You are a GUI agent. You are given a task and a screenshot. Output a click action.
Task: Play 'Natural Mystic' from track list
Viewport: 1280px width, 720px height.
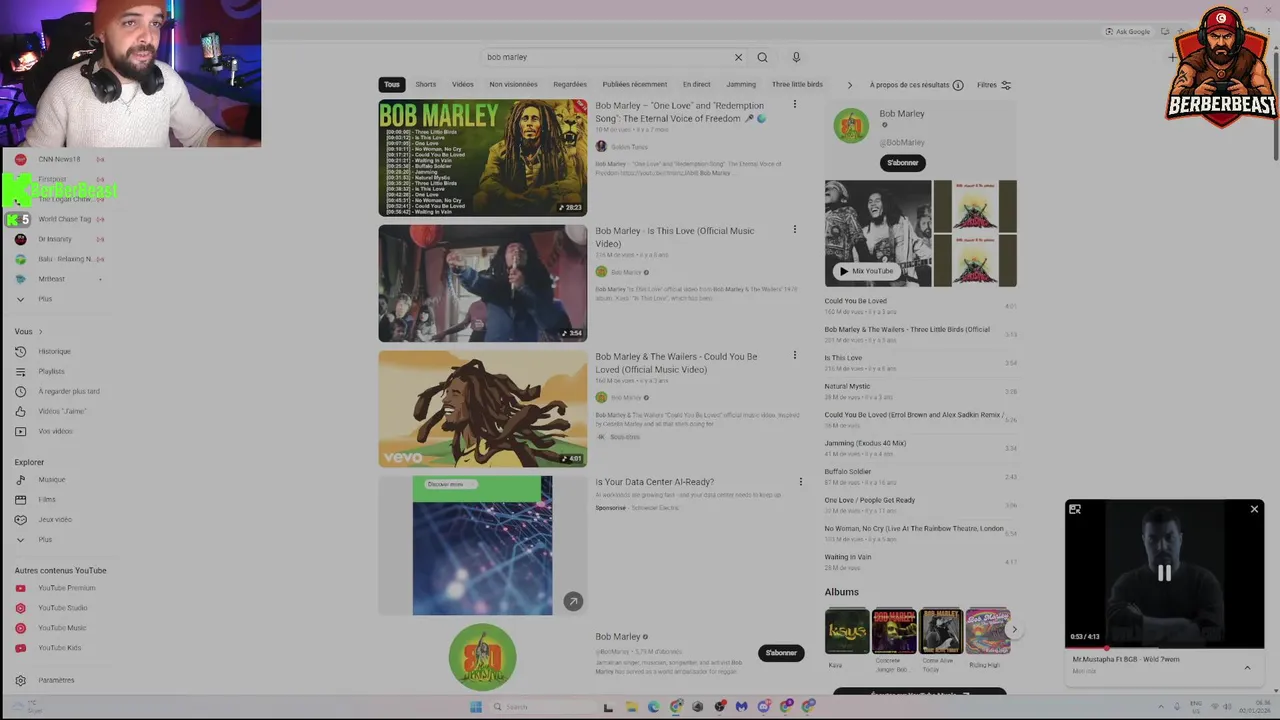920,391
